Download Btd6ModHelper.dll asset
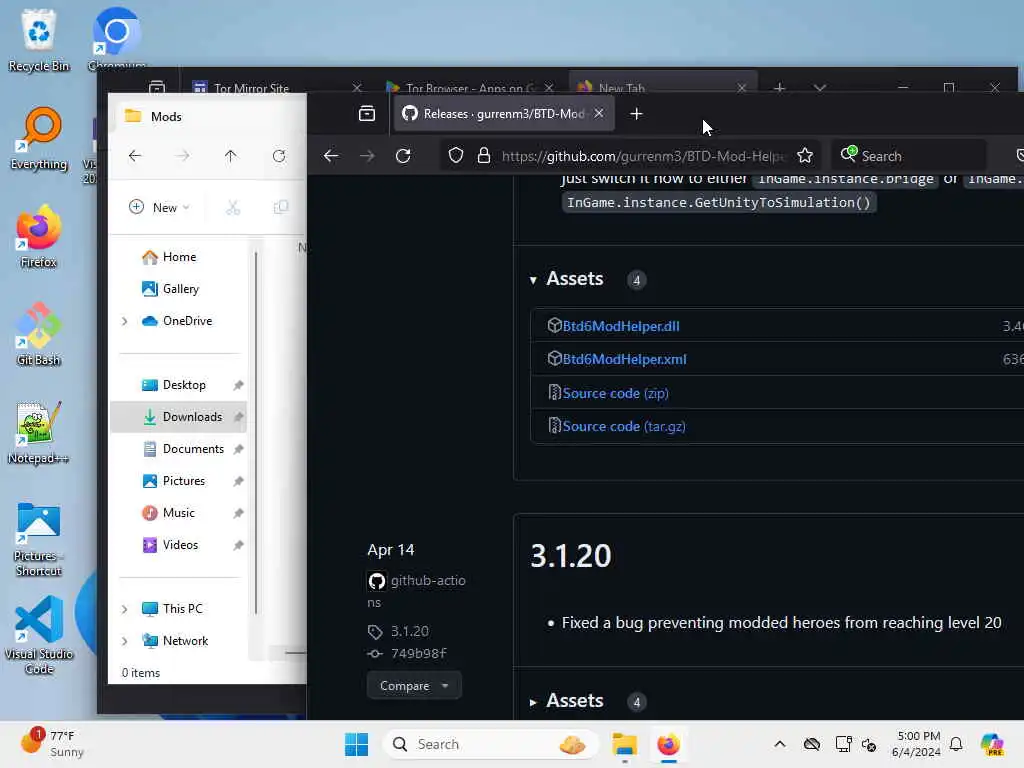Image resolution: width=1024 pixels, height=768 pixels. coord(620,326)
